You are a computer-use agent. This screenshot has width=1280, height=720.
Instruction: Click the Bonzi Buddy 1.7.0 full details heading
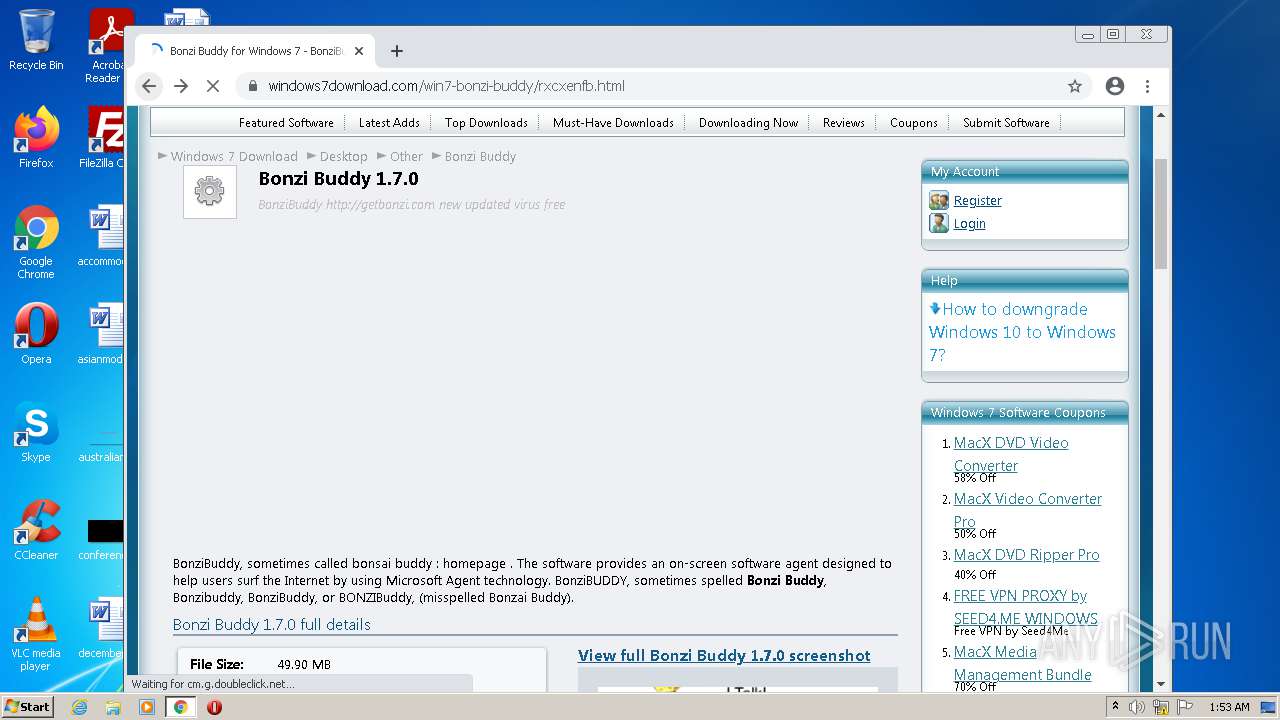pos(272,625)
